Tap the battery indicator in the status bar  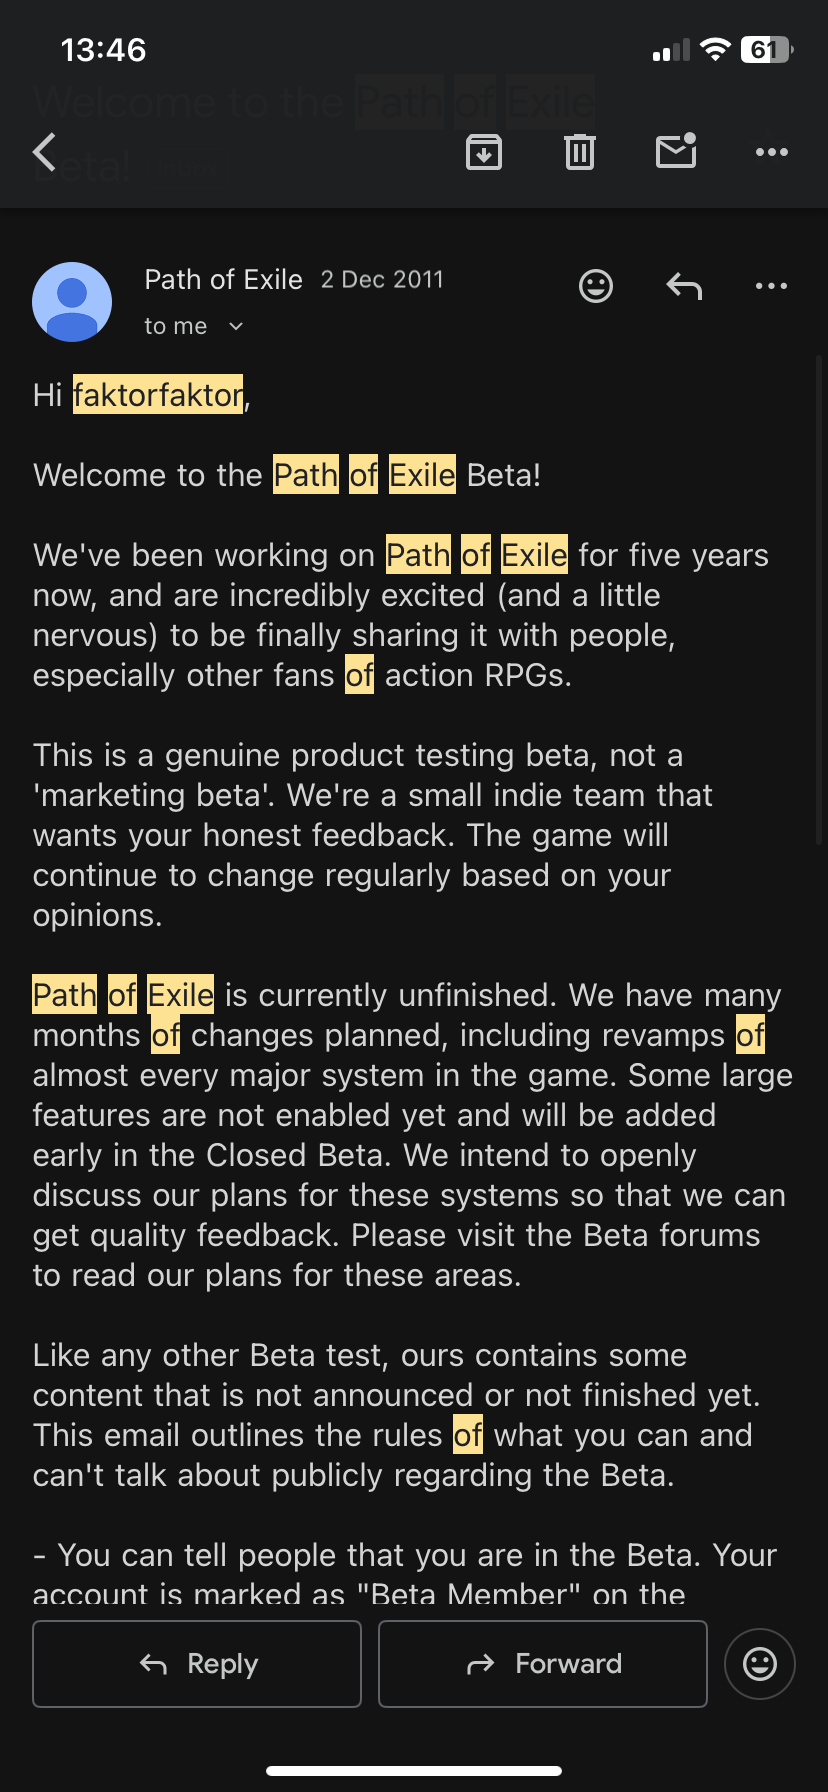pyautogui.click(x=766, y=49)
